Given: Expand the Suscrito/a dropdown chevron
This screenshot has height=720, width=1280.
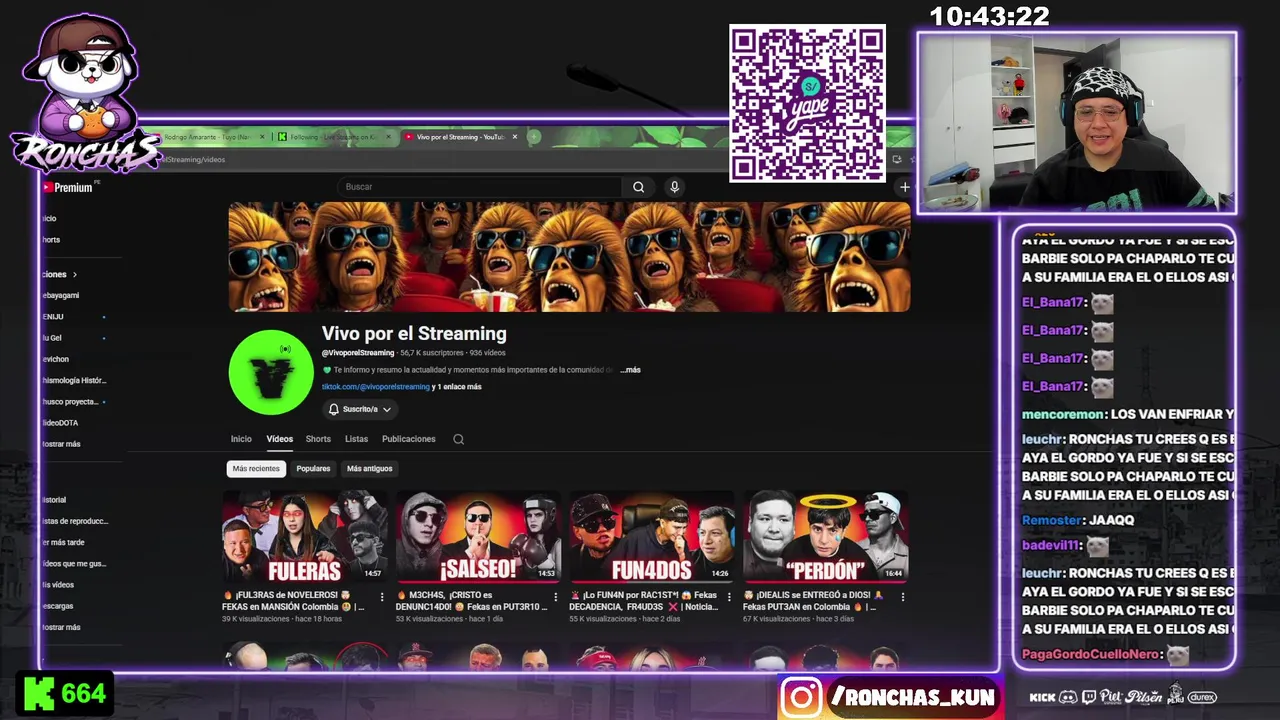Looking at the screenshot, I should (x=387, y=409).
